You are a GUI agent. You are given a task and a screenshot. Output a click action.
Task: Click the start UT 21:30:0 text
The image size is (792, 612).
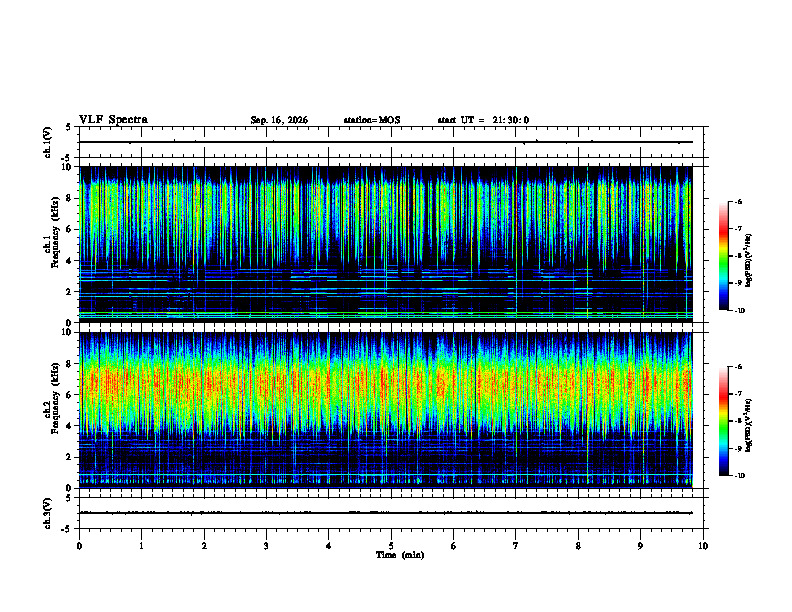(483, 120)
